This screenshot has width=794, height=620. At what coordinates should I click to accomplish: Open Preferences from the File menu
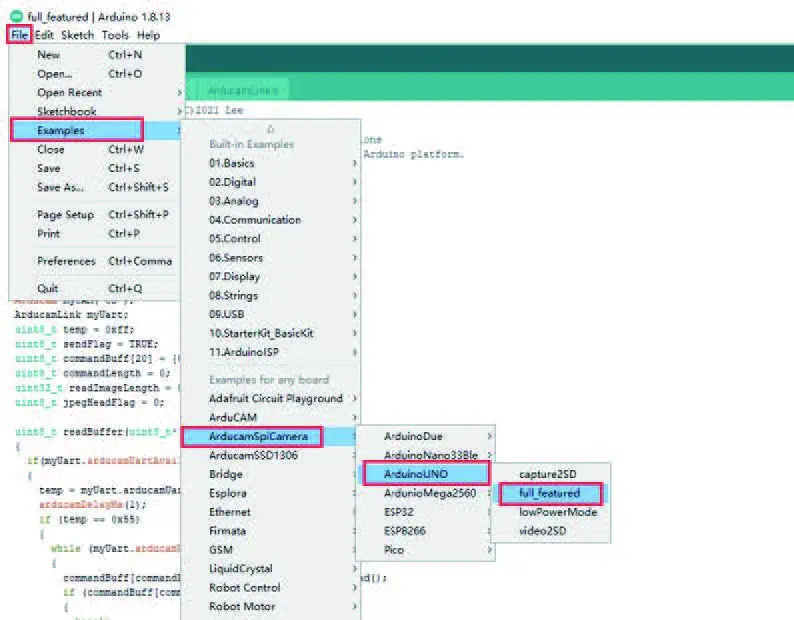pos(95,261)
